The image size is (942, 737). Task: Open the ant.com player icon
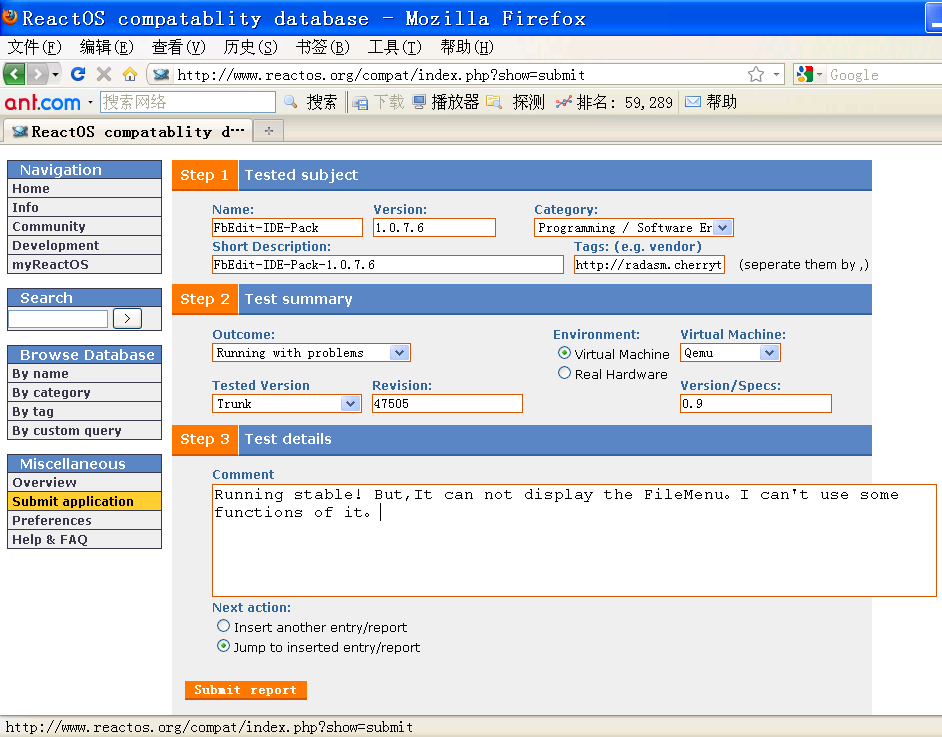419,102
